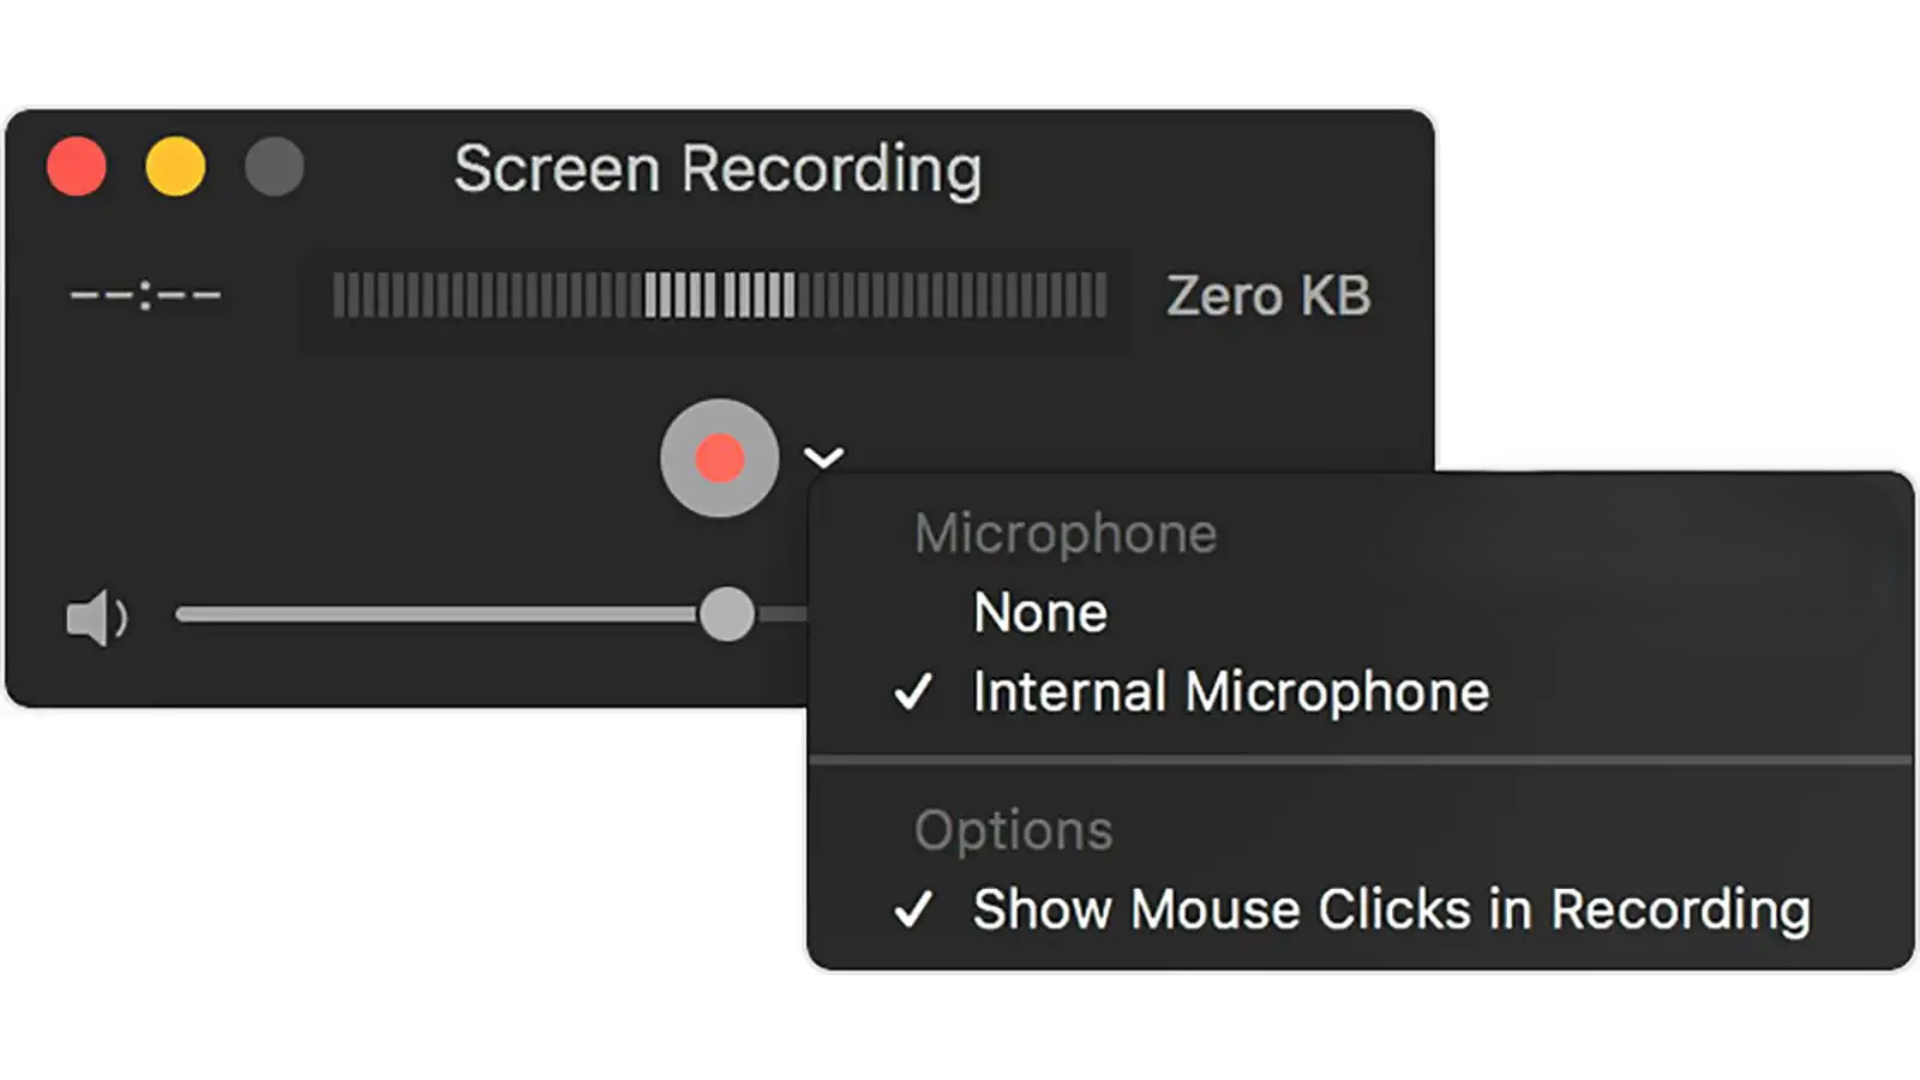Click the checkmark beside Show Mouse Clicks
Screen dimensions: 1920x1080
(913, 910)
